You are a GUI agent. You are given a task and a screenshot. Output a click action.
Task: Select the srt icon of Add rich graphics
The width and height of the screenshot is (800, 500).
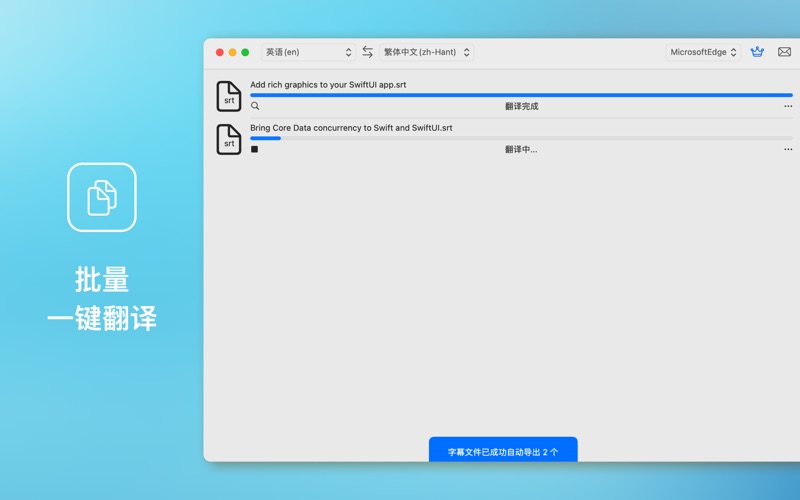tap(229, 96)
